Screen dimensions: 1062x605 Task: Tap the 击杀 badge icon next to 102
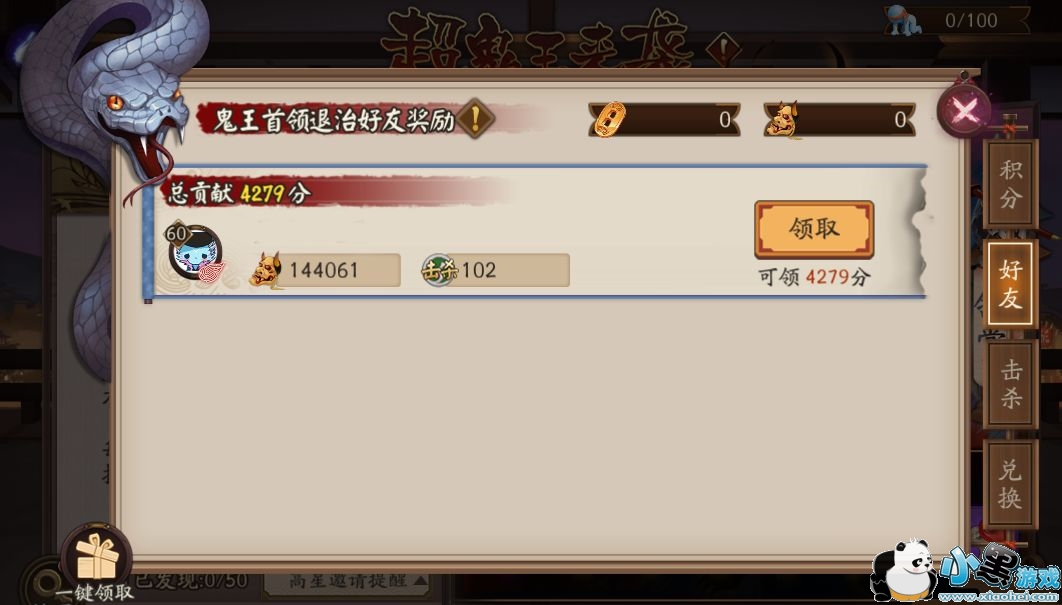(440, 270)
